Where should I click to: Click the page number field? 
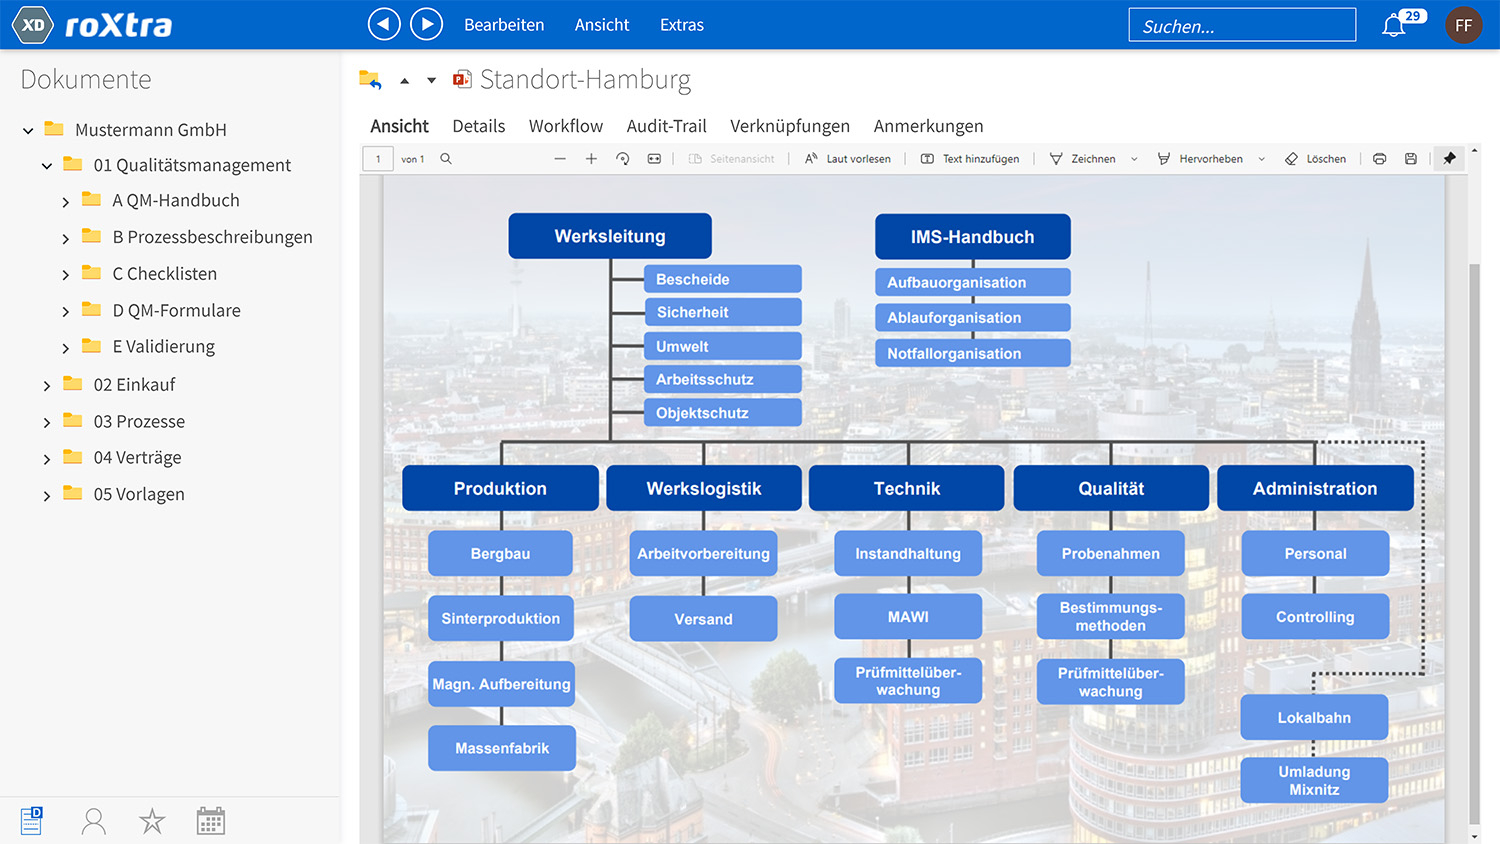[378, 159]
